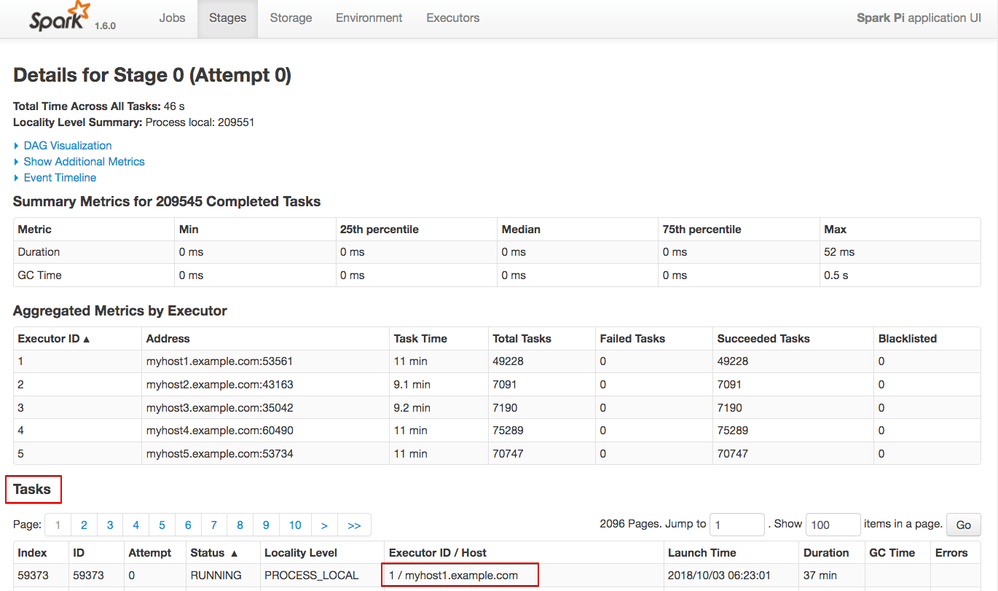This screenshot has height=591, width=998.
Task: Go to the Executors tab
Action: point(453,18)
